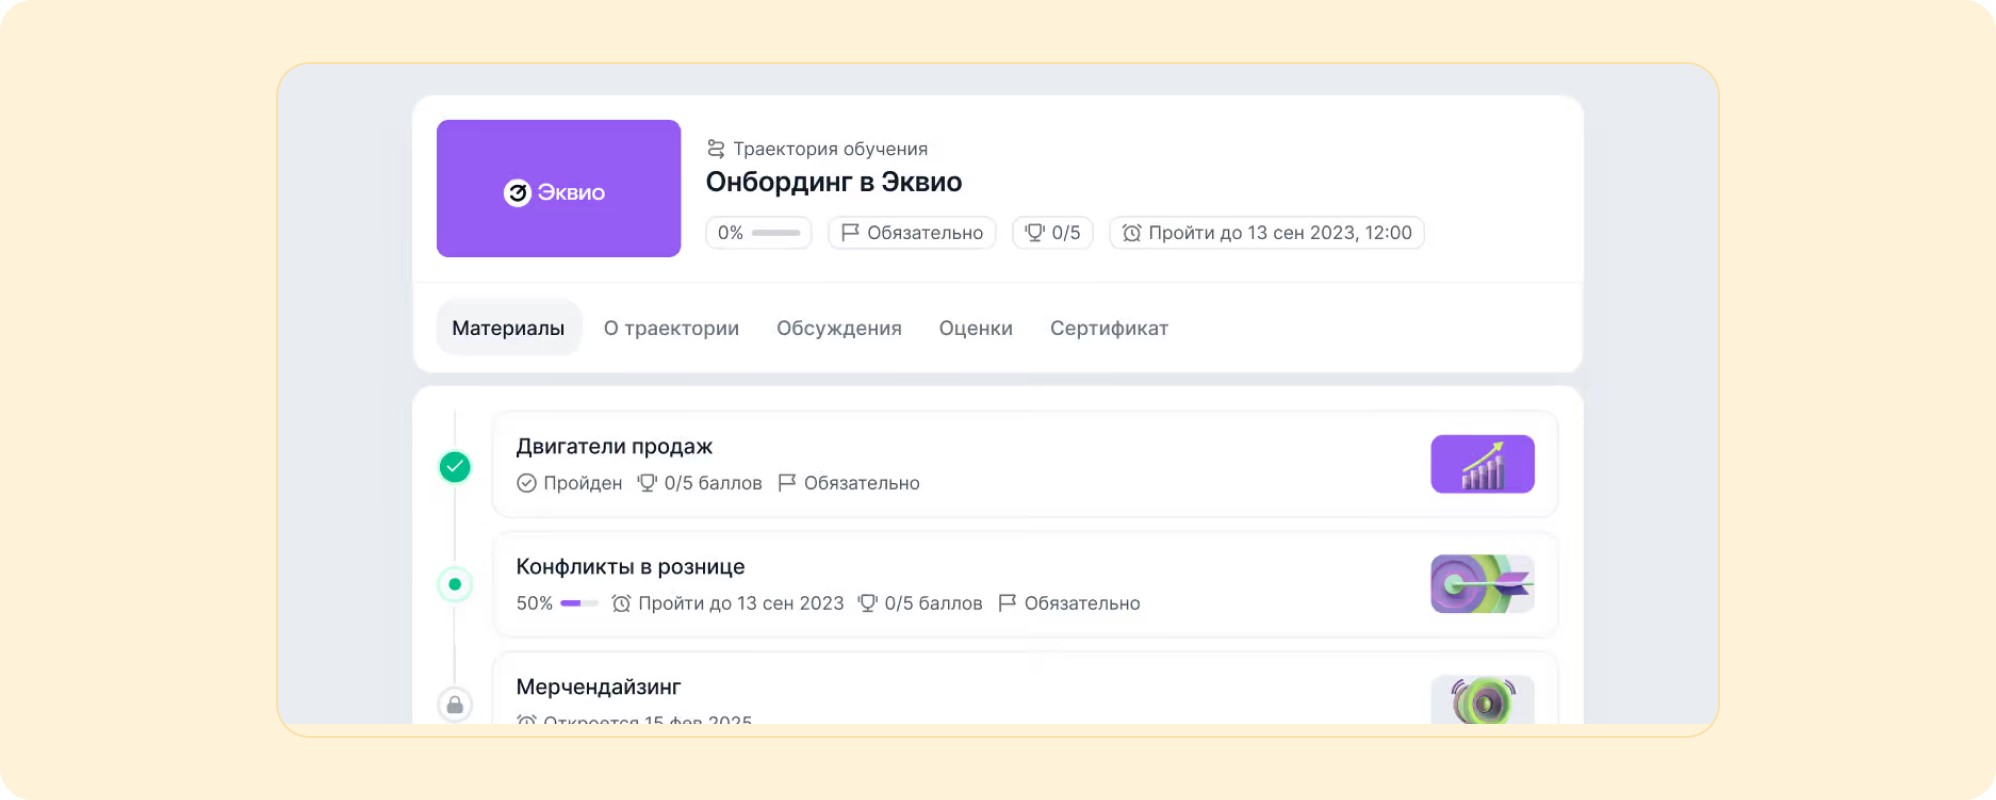
Task: Click the trophy icon in Двигатели продаж row
Action: [x=647, y=483]
